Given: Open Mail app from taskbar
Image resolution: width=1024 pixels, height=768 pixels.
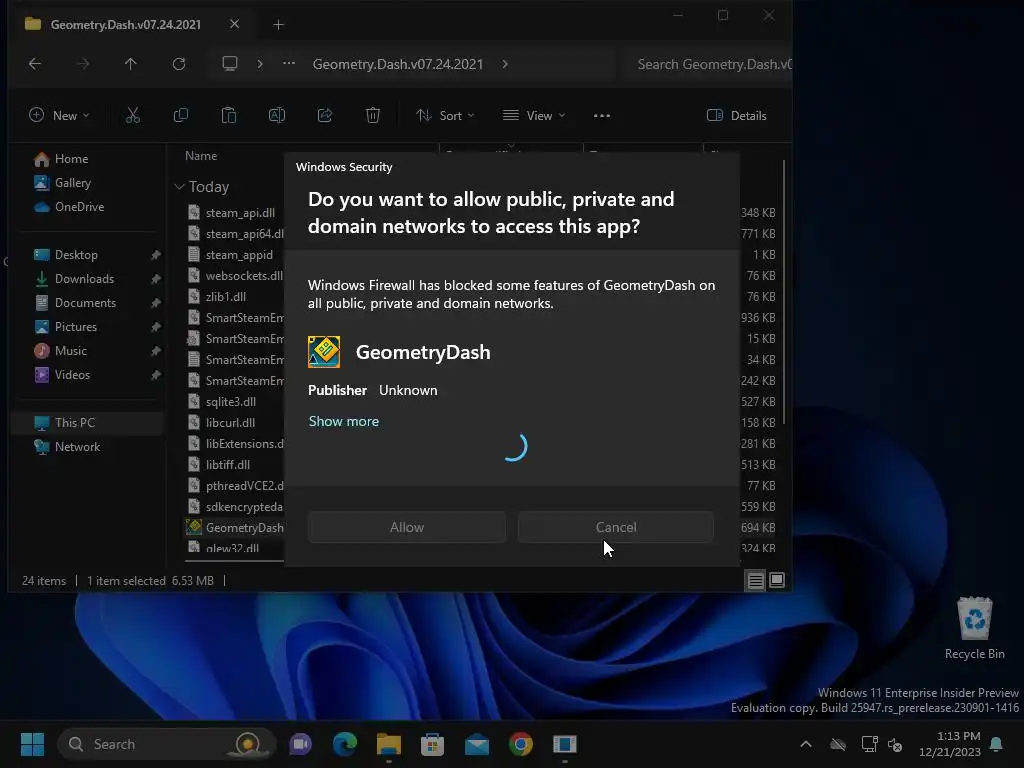Looking at the screenshot, I should pos(477,744).
